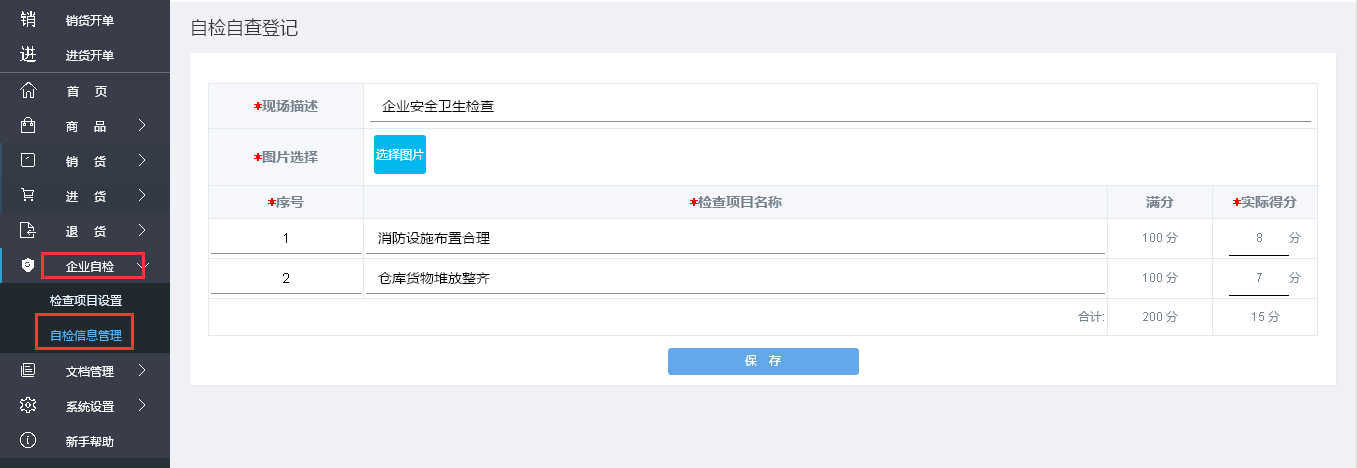The height and width of the screenshot is (468, 1357).
Task: Edit the item name 仓库货物堆放整齐
Action: (735, 278)
